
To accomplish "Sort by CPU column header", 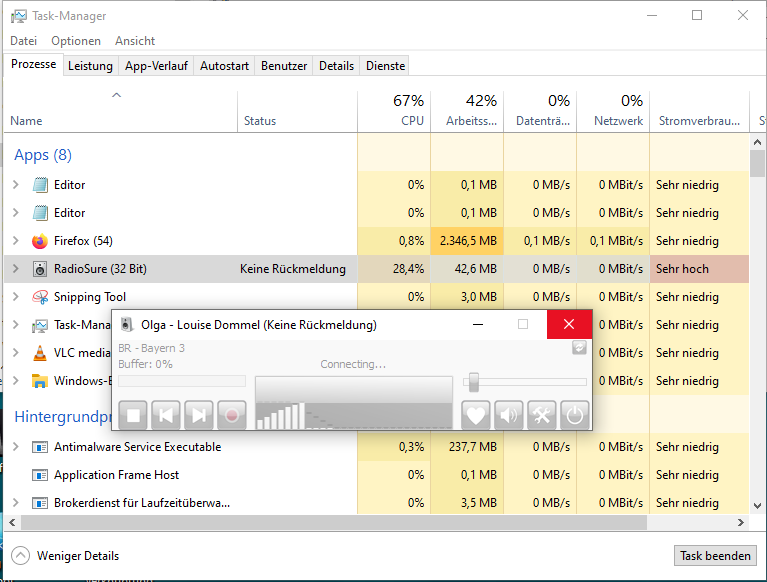I will (394, 112).
